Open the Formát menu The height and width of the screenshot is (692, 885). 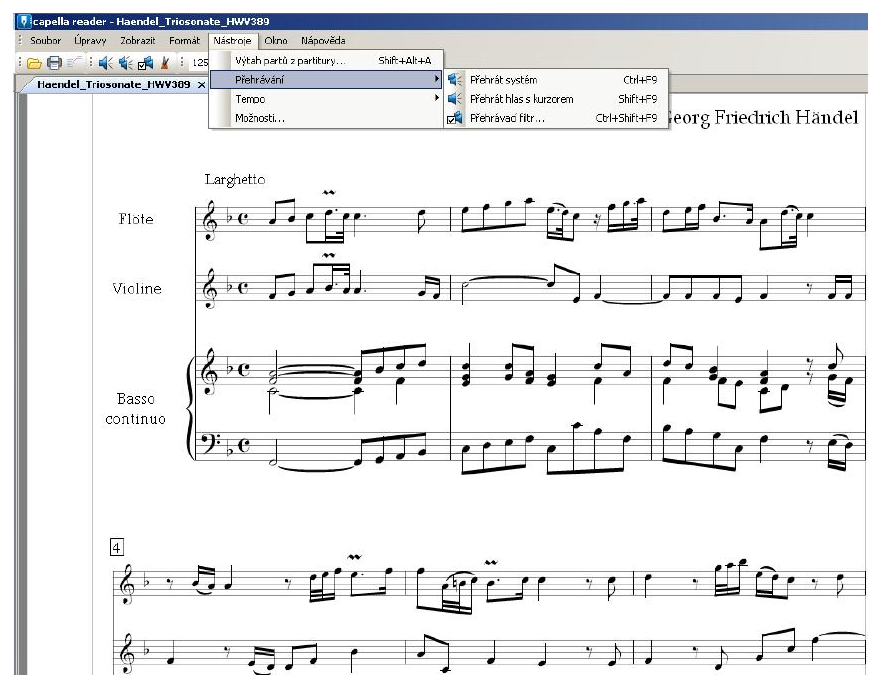pos(185,41)
